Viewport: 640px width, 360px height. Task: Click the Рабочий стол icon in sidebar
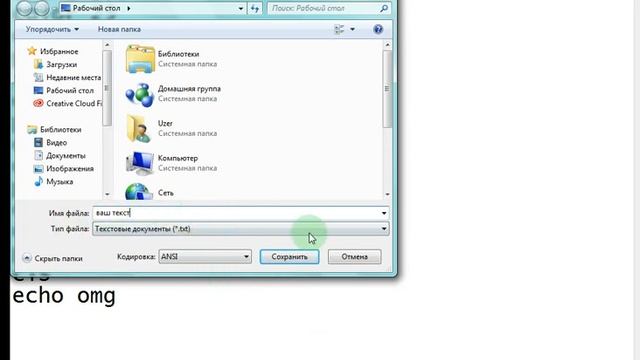point(38,91)
